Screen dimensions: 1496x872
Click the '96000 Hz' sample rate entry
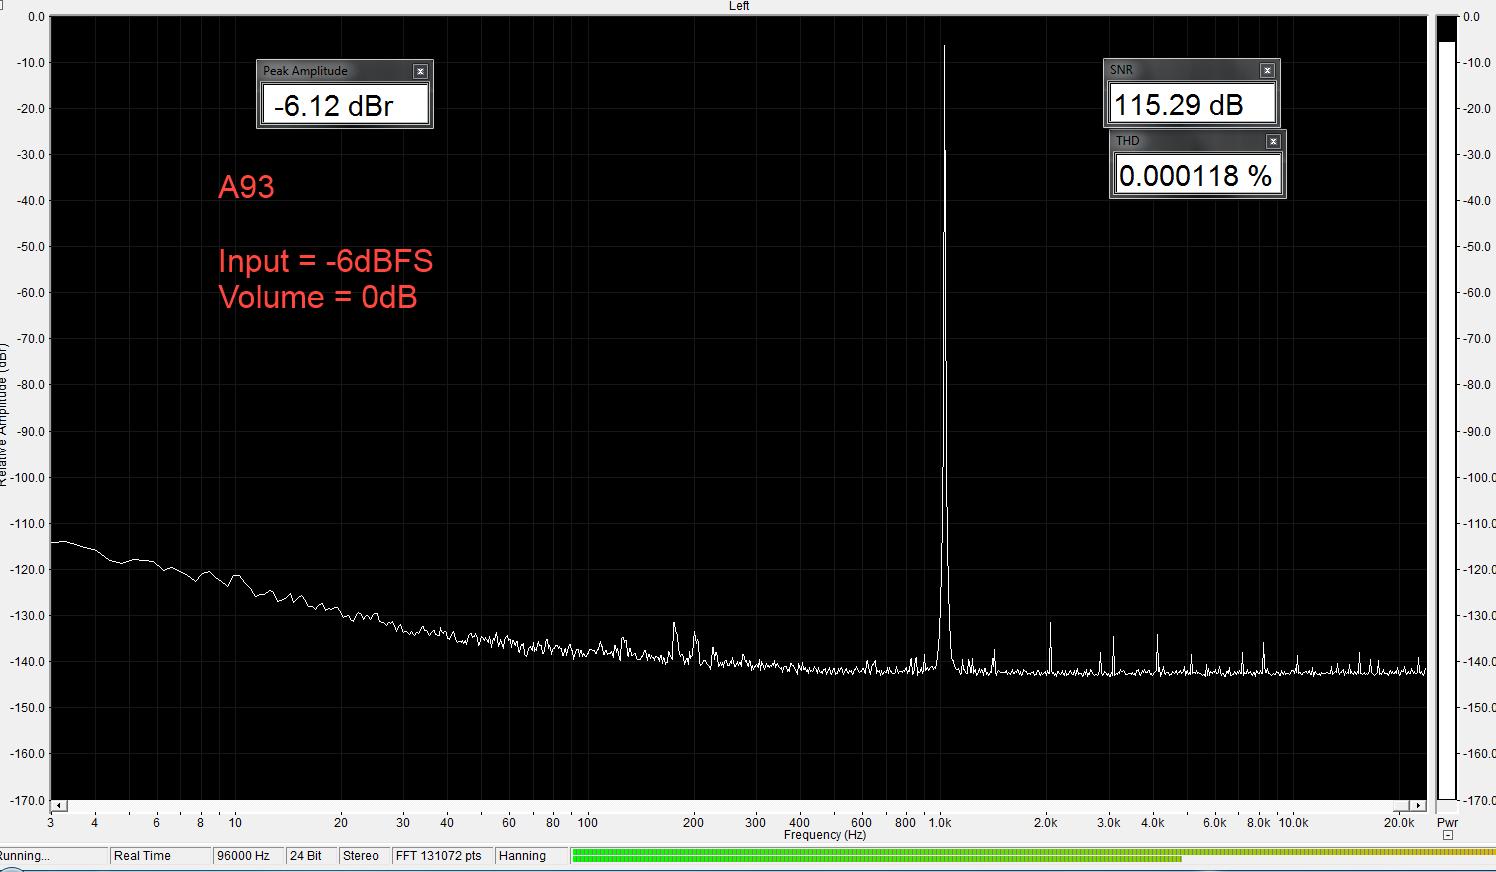click(248, 856)
